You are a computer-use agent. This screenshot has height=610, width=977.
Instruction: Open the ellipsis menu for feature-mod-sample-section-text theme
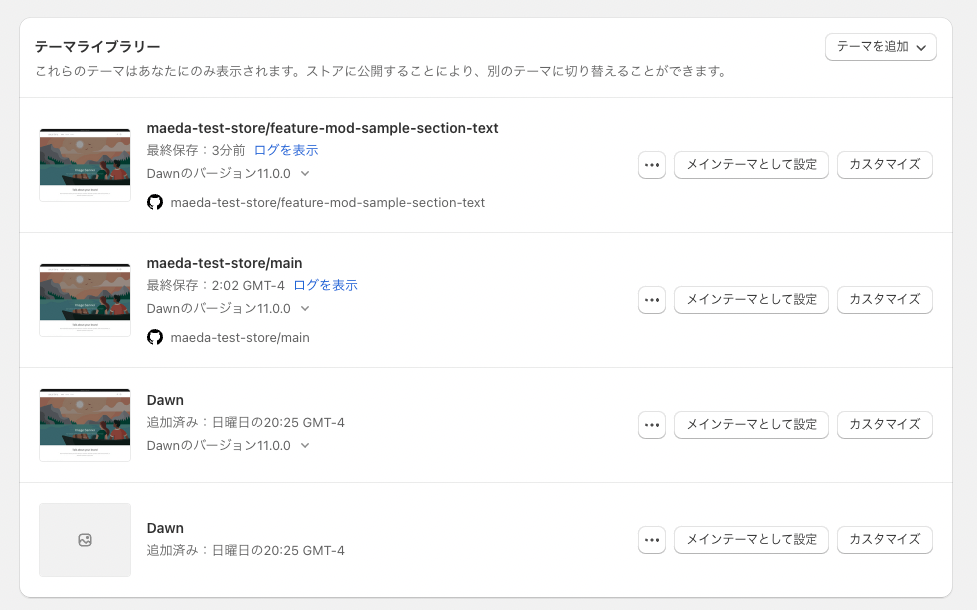pyautogui.click(x=652, y=165)
